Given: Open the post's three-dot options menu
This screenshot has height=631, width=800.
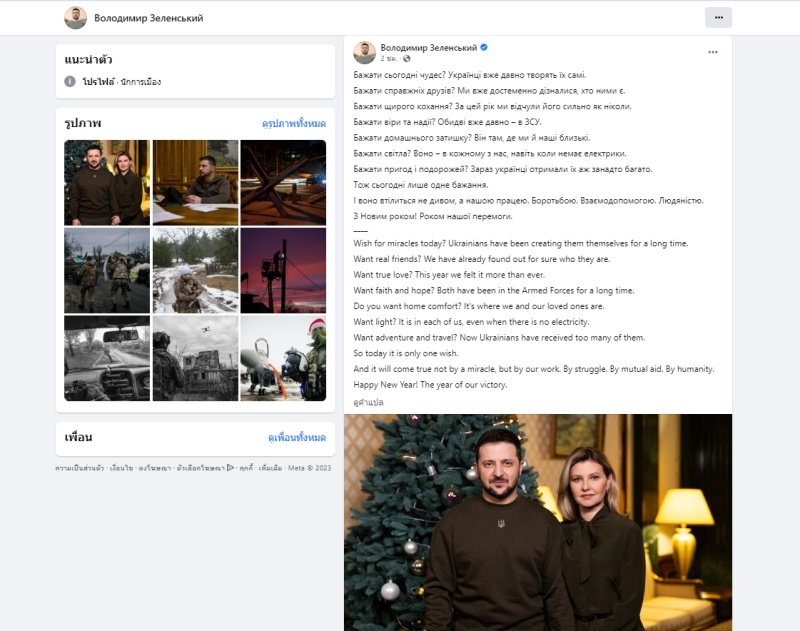Looking at the screenshot, I should point(713,52).
